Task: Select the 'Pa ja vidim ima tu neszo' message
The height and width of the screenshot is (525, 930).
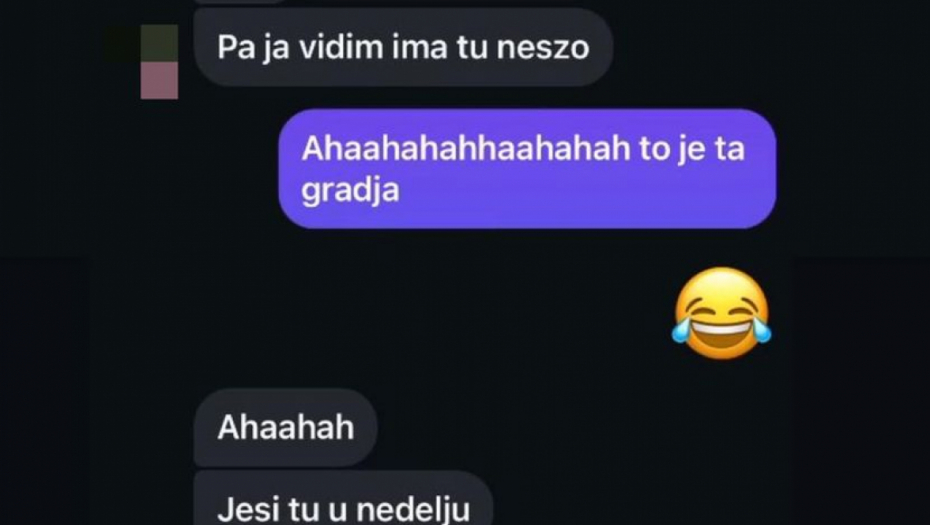Action: click(403, 47)
